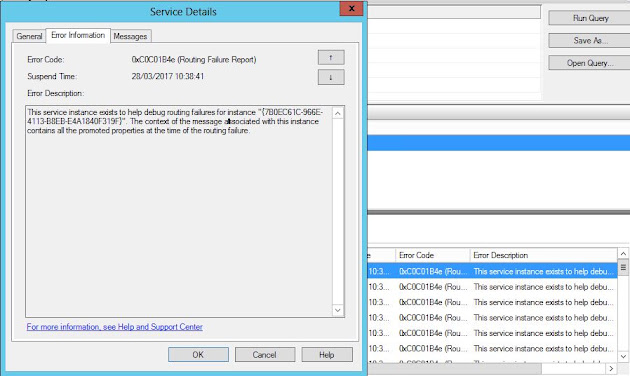Click scroll up arrow of results list
The image size is (630, 376).
pyautogui.click(x=623, y=254)
